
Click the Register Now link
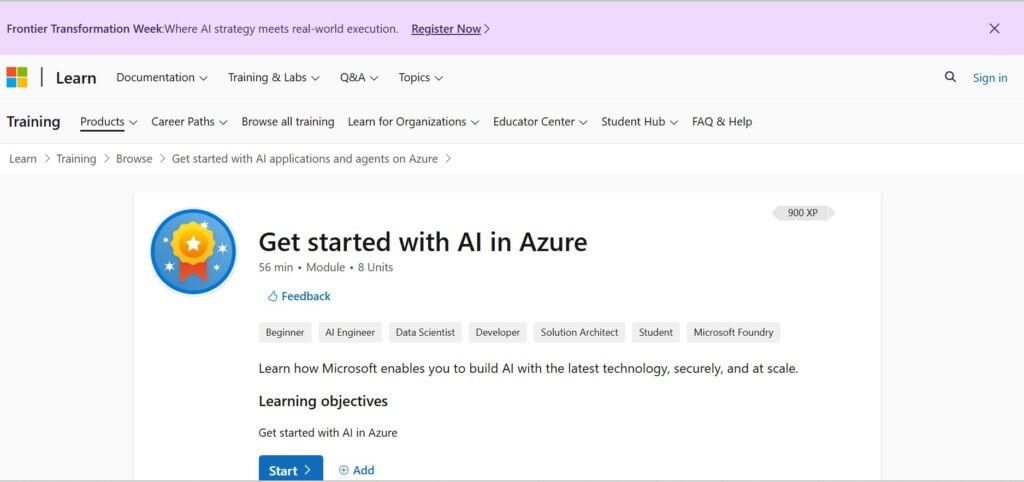[x=446, y=29]
